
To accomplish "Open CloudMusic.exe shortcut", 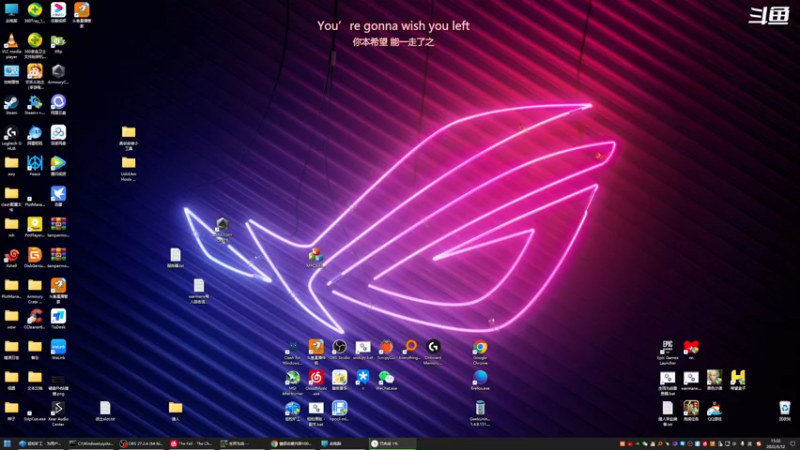I will tap(316, 383).
